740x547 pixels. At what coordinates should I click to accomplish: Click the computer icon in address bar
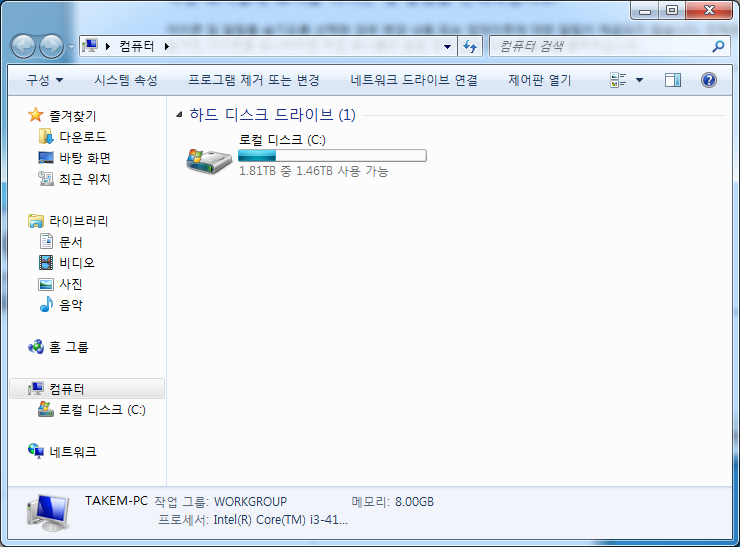(x=90, y=46)
